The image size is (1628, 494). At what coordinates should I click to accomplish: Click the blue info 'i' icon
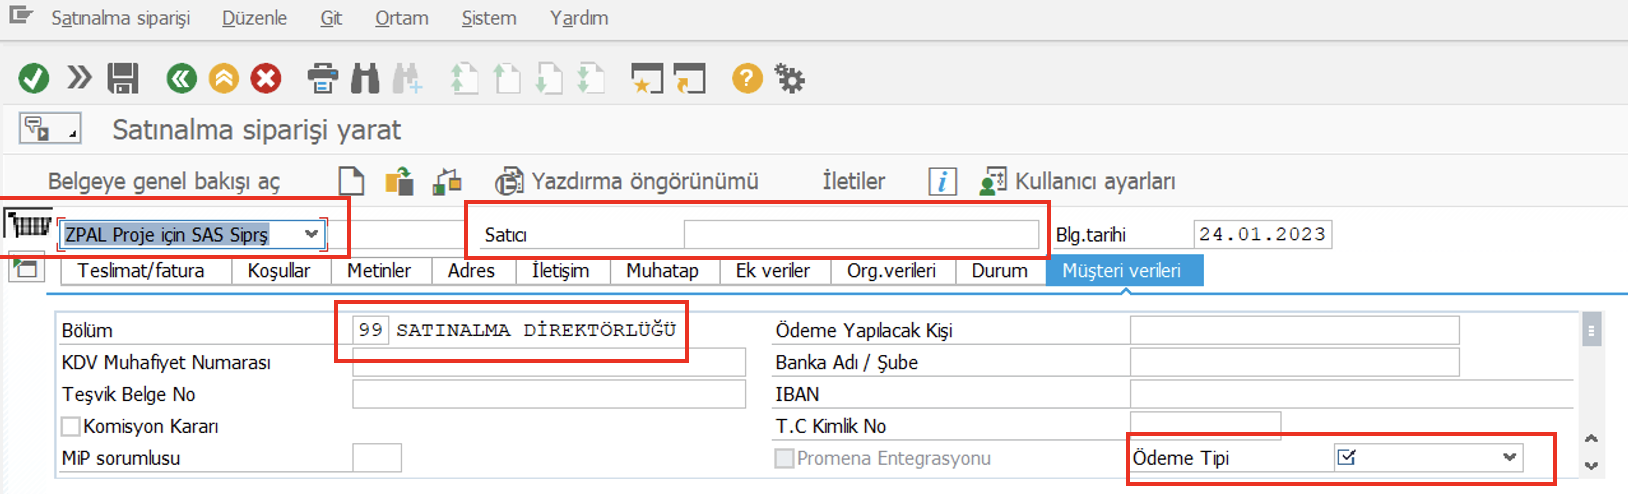coord(942,181)
